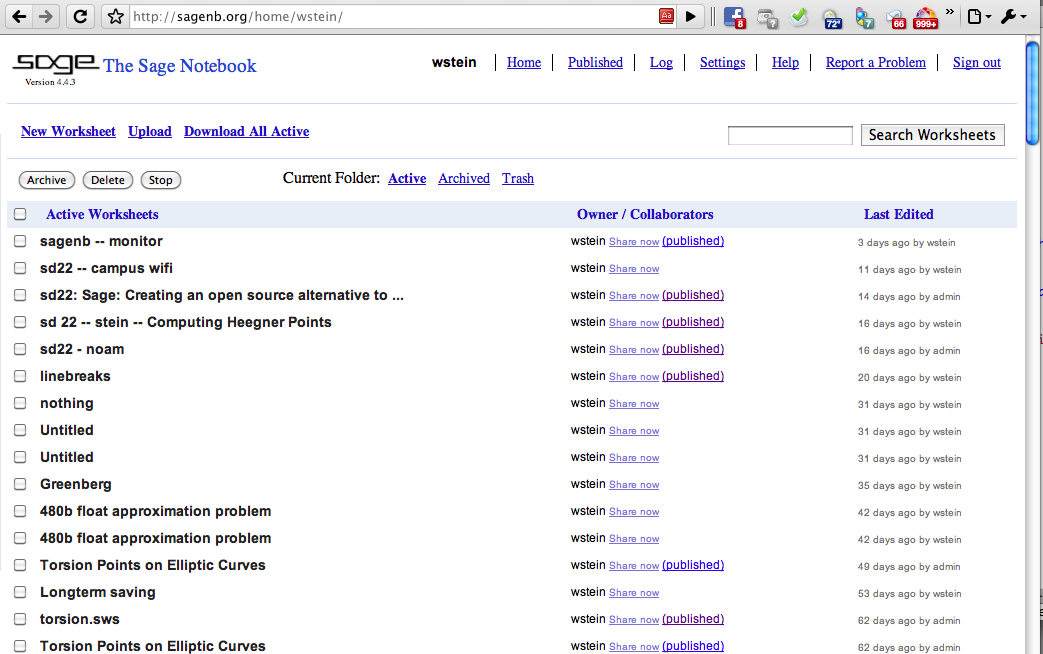The height and width of the screenshot is (654, 1043).
Task: Click the Upload link
Action: point(150,132)
